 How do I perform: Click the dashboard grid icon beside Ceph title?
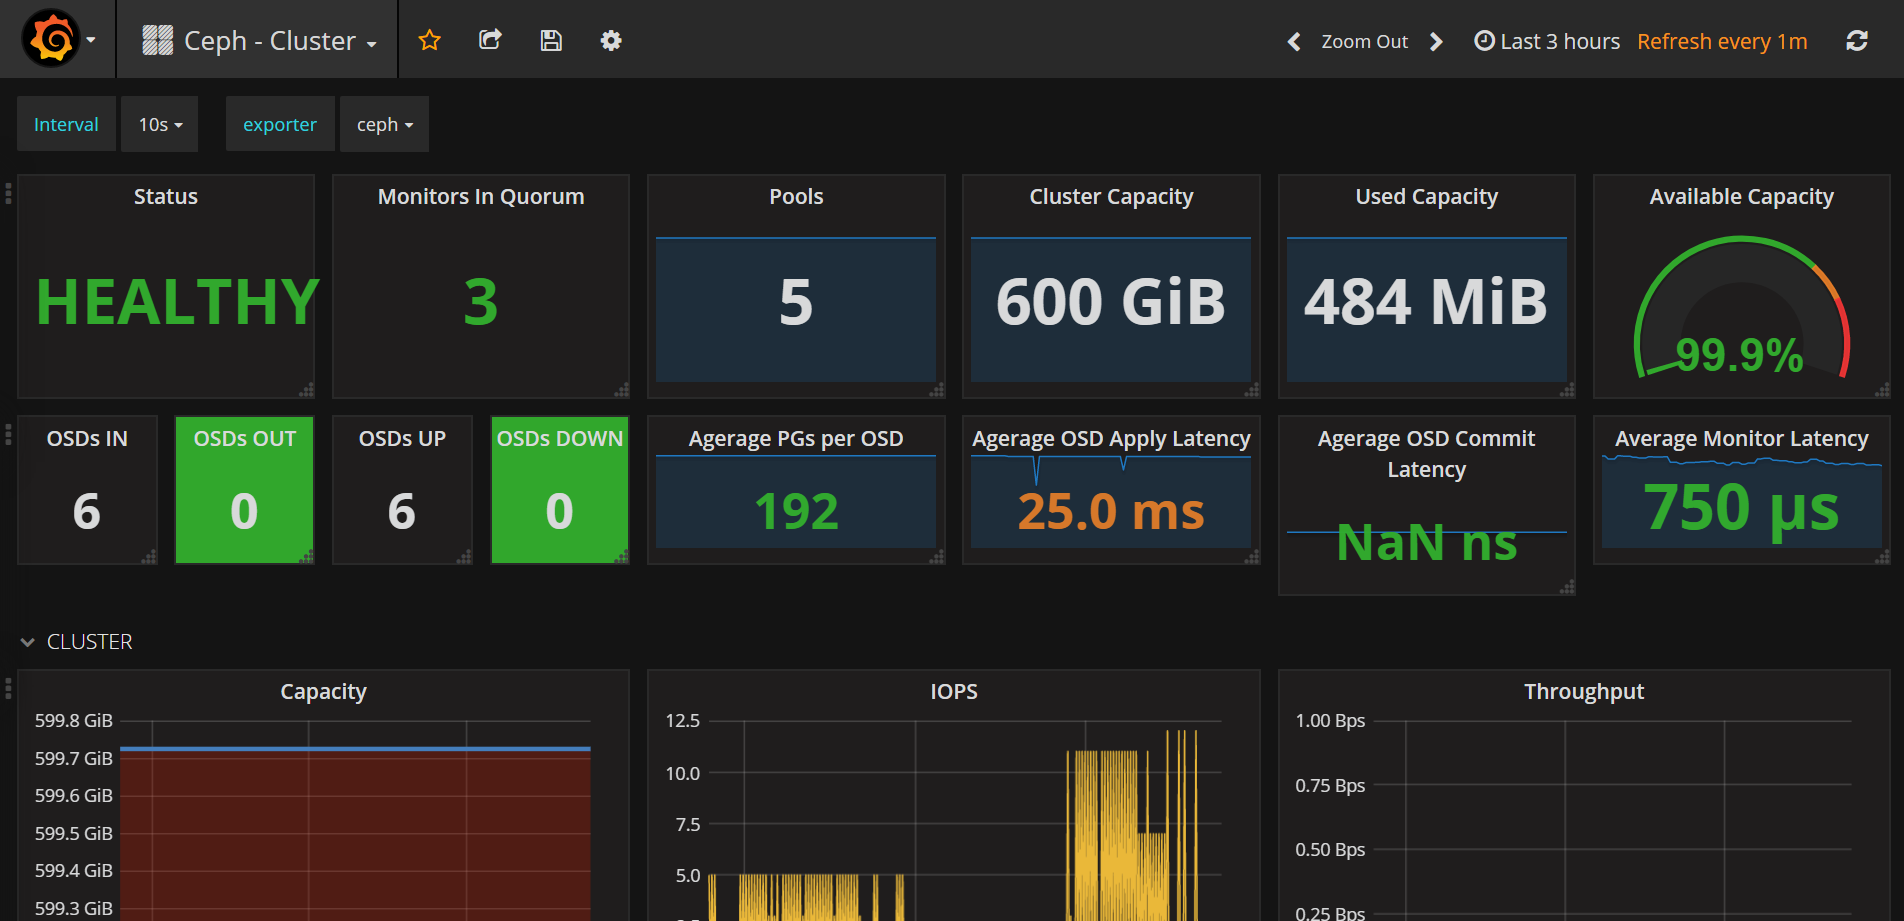(x=157, y=40)
